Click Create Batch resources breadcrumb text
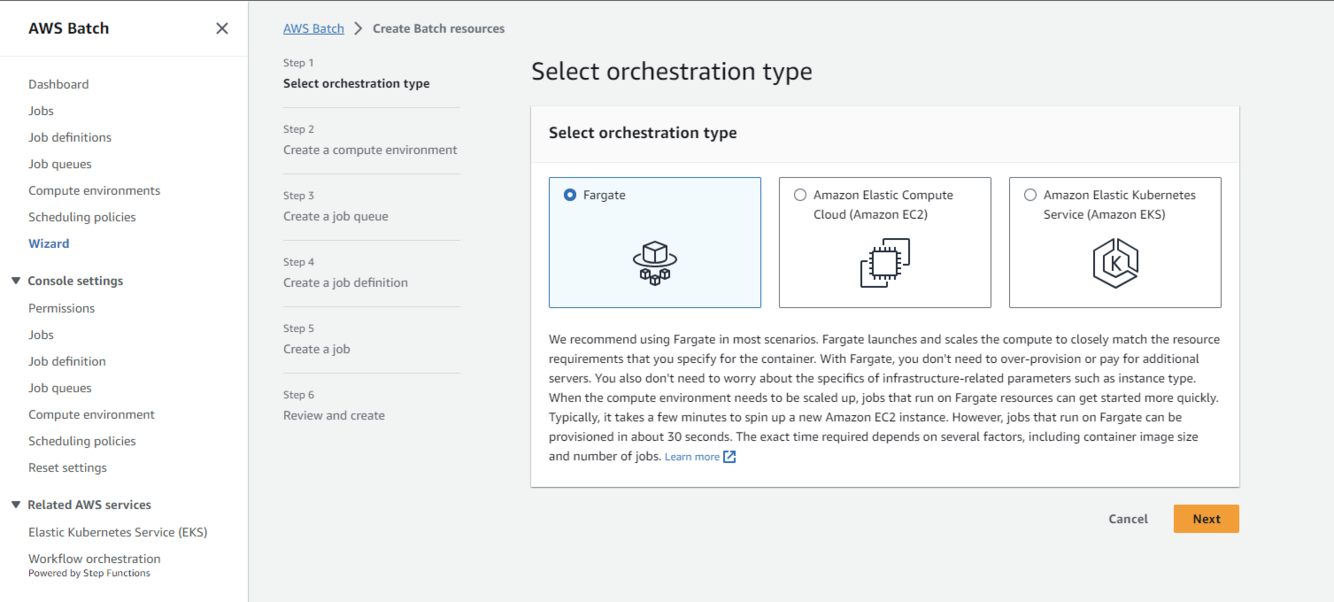 coord(439,28)
